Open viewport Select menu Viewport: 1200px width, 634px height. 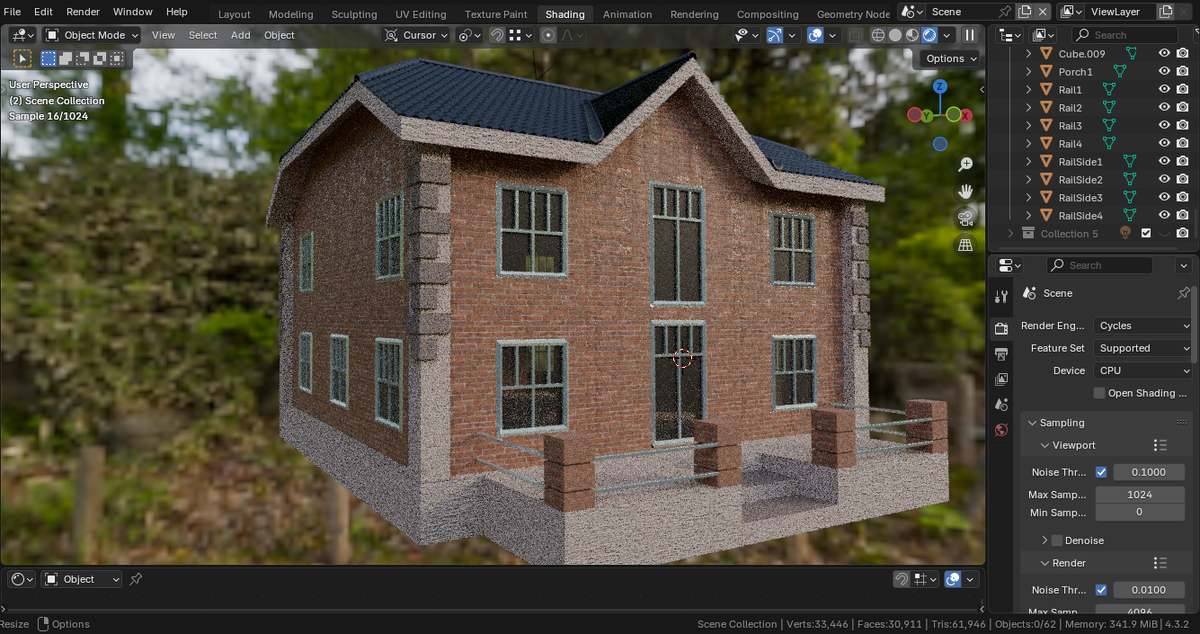point(203,35)
